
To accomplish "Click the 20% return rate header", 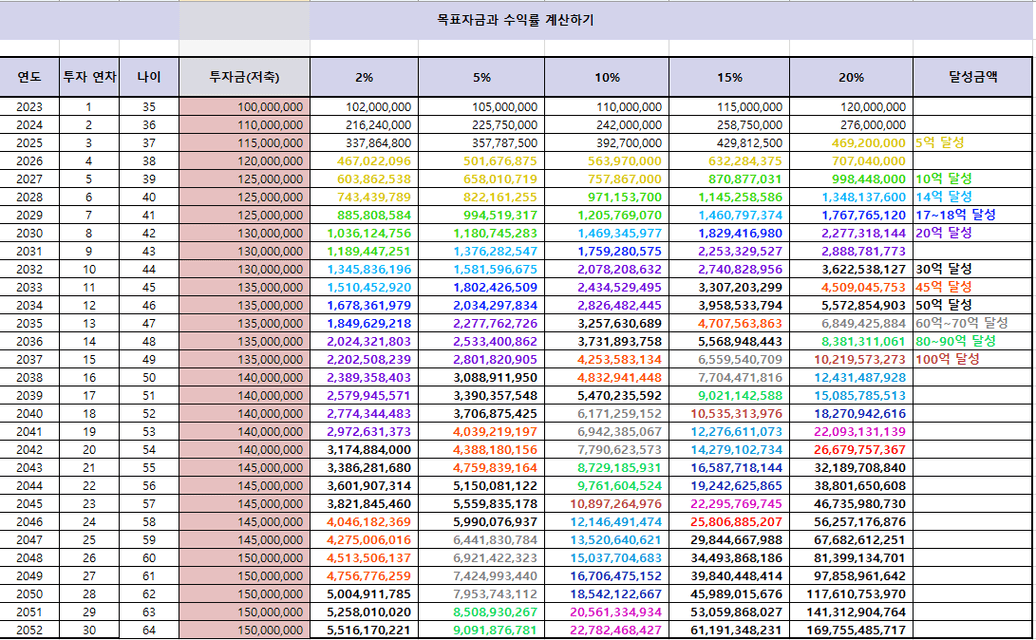I will point(850,77).
